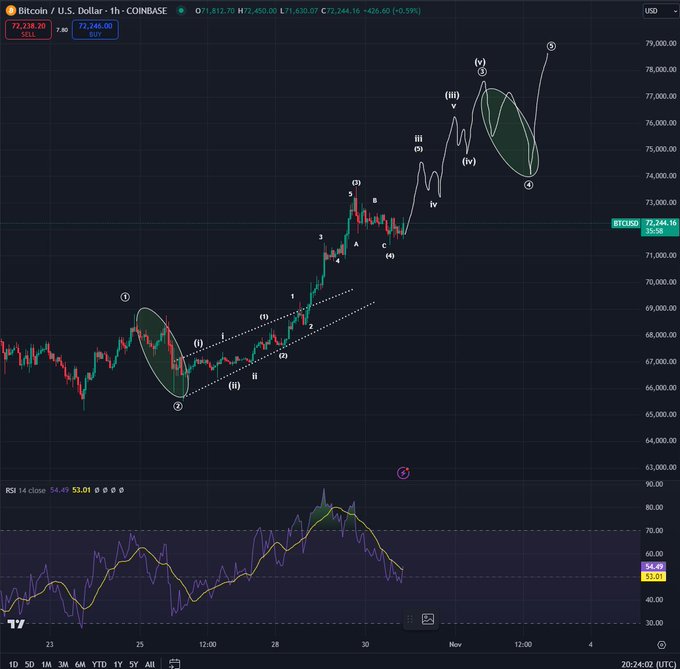The width and height of the screenshot is (680, 669).
Task: Open the go-to-date calendar icon
Action: click(174, 663)
